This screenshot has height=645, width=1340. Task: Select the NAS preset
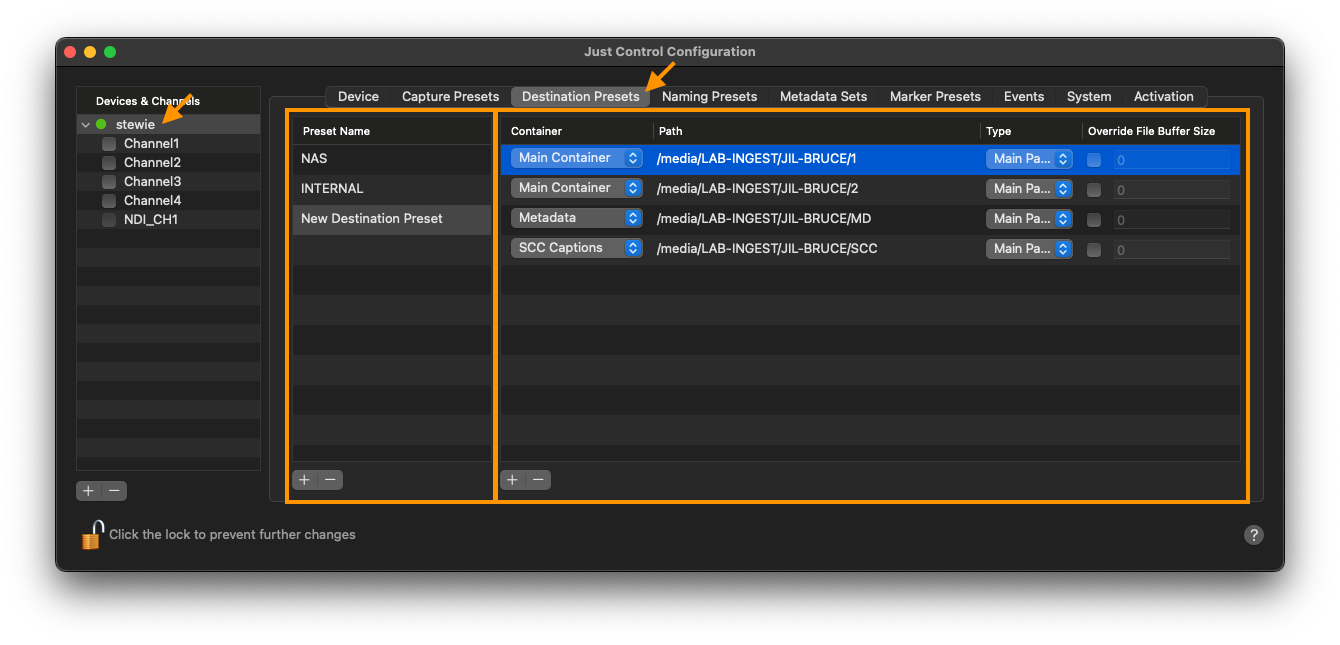pos(392,159)
